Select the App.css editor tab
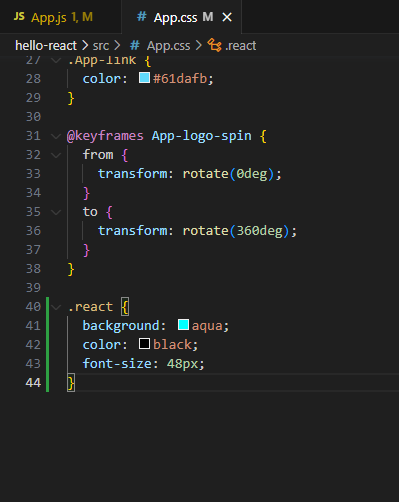 (x=182, y=17)
